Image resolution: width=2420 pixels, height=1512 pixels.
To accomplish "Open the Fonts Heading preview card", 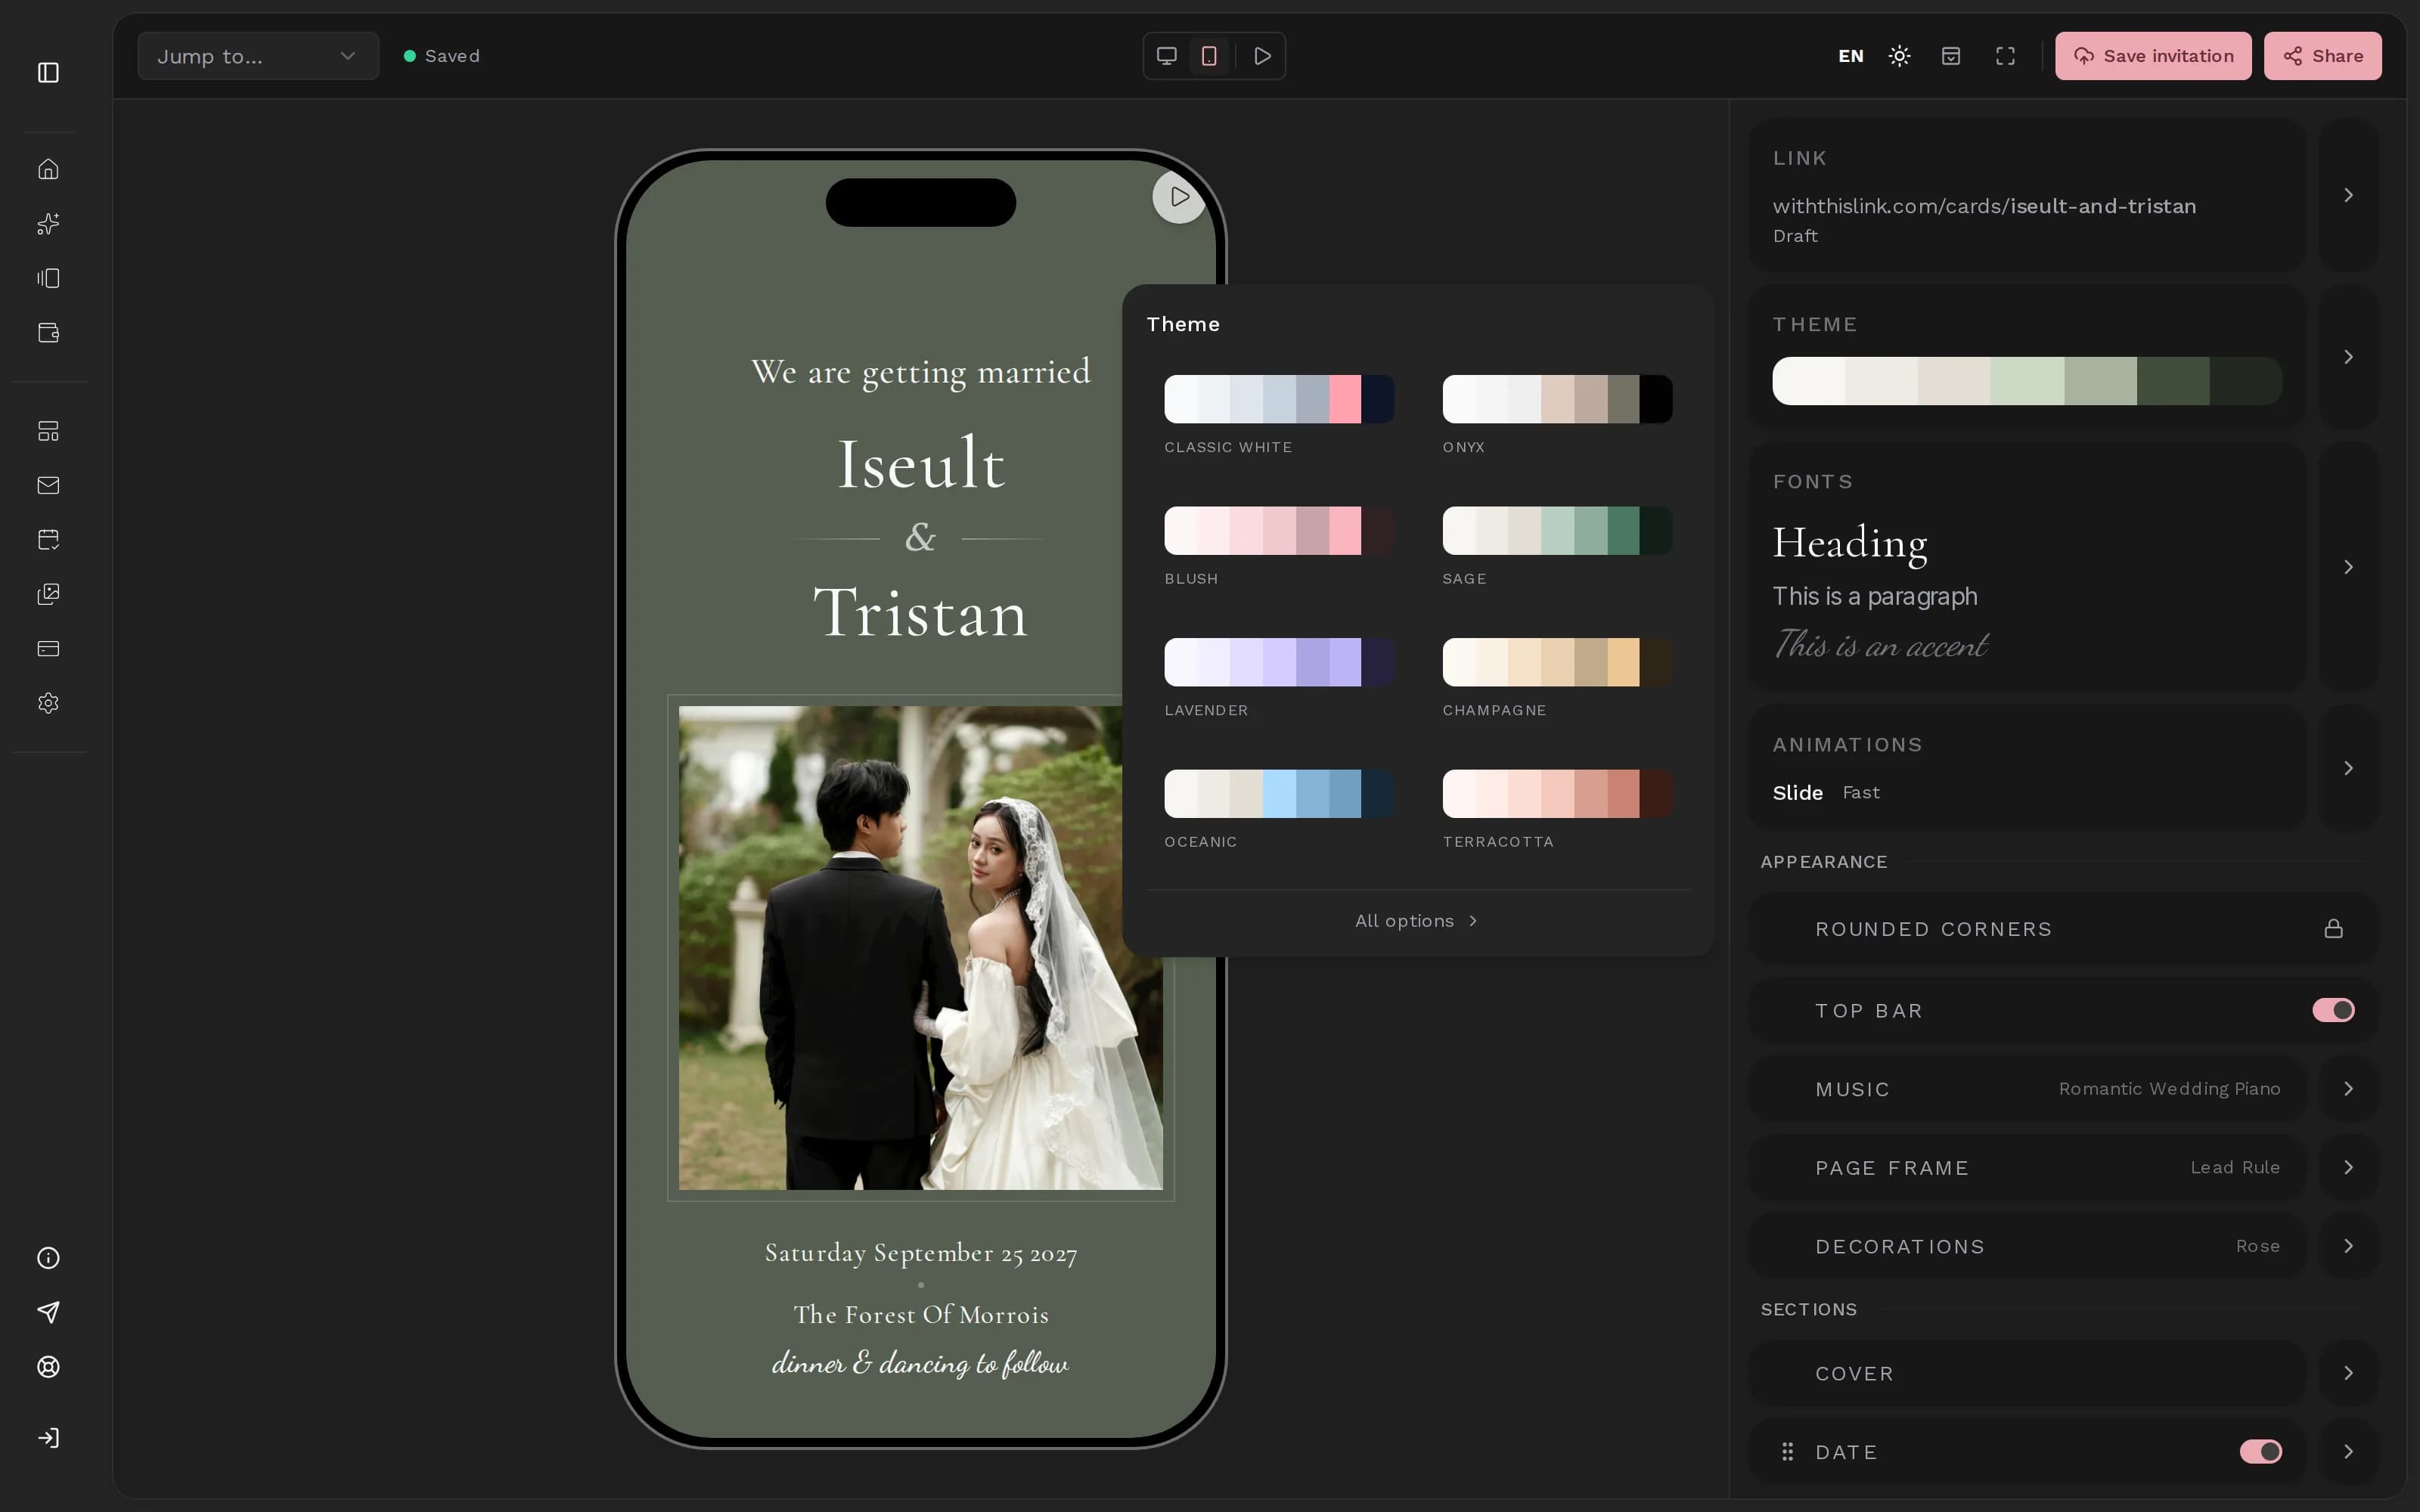I will click(x=2027, y=567).
